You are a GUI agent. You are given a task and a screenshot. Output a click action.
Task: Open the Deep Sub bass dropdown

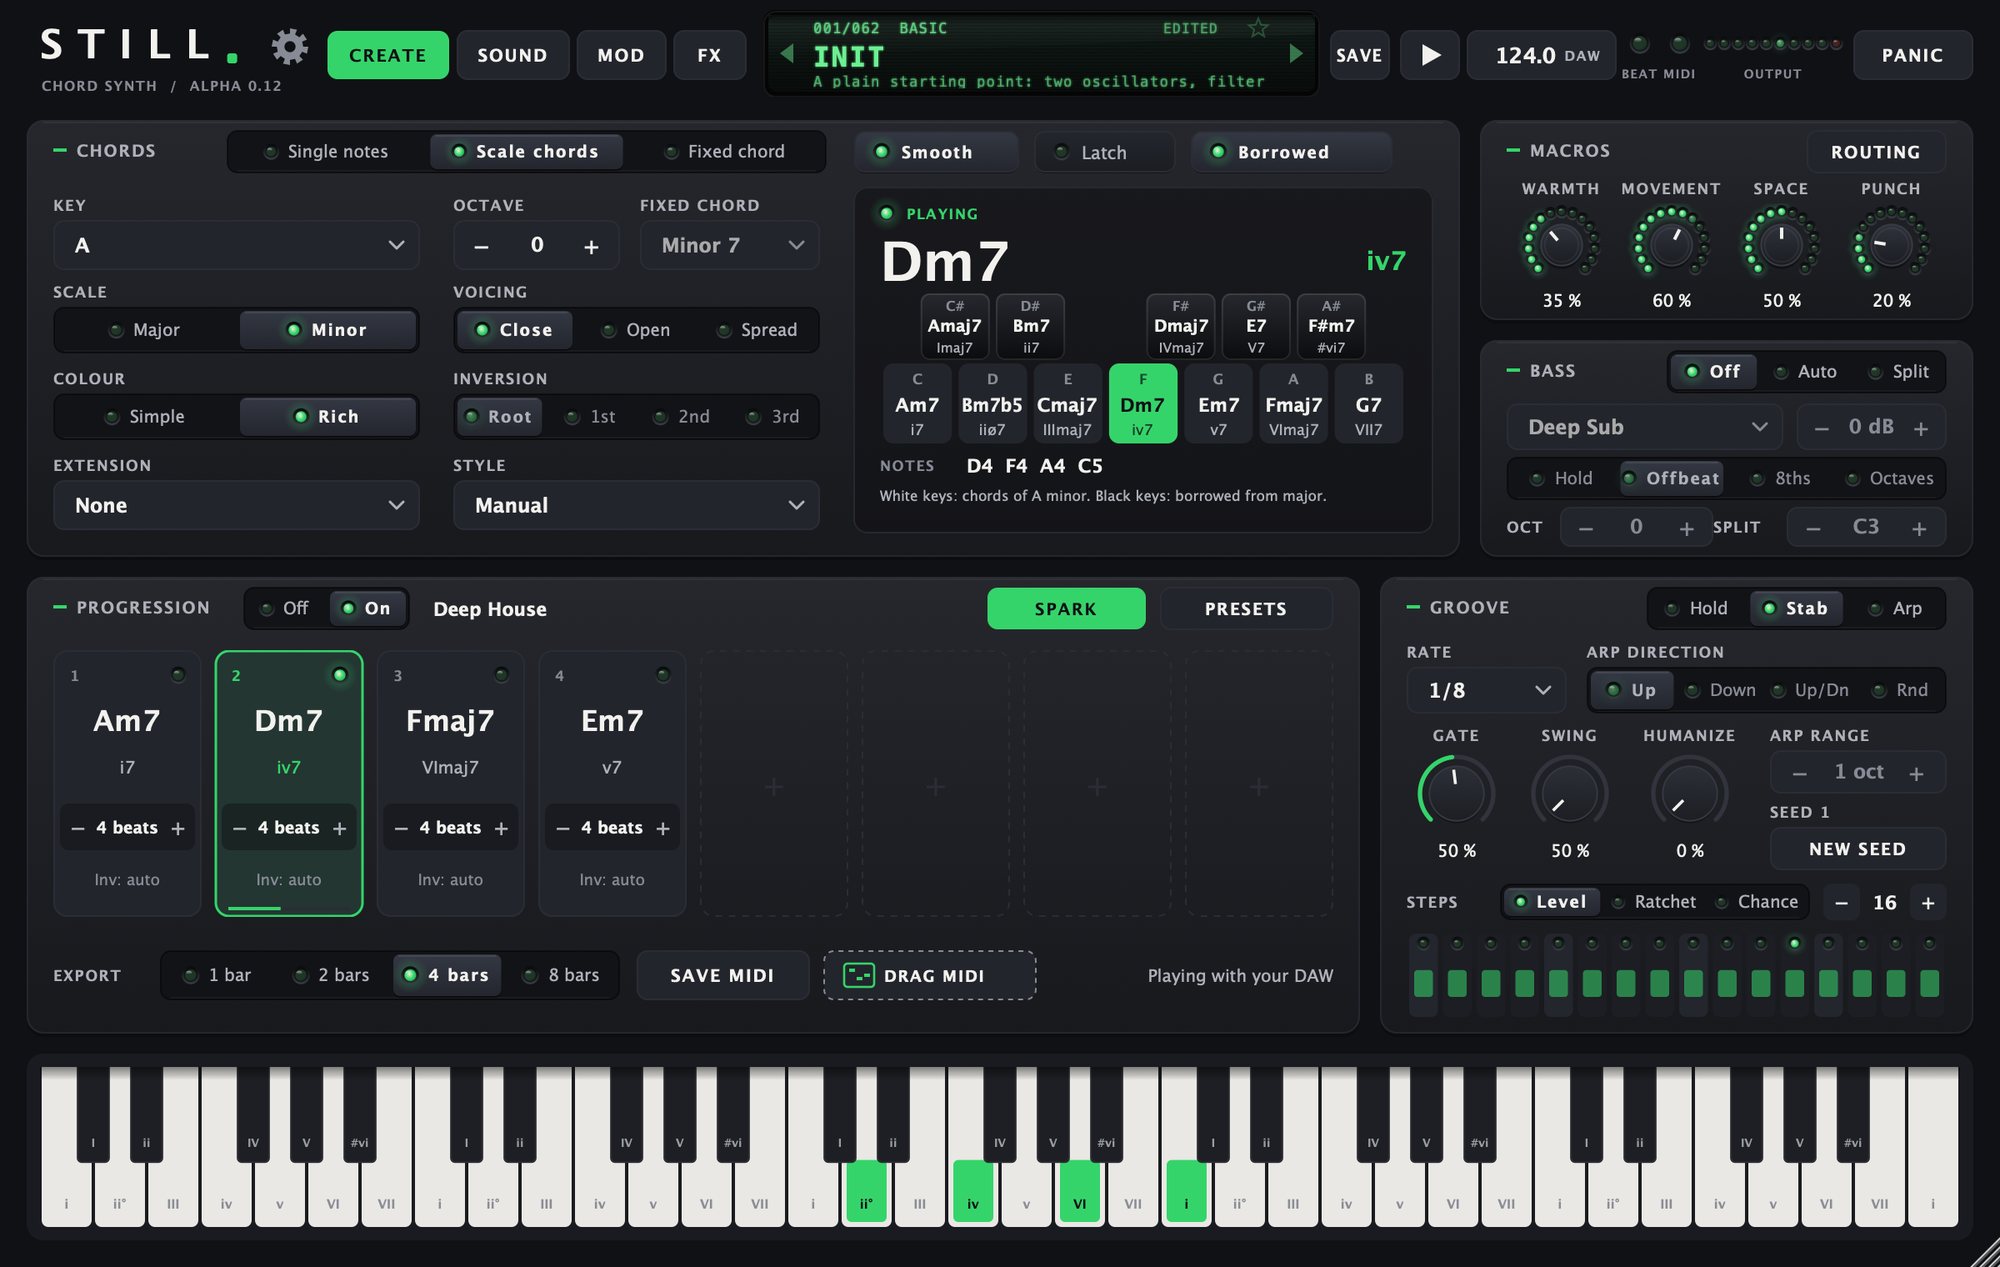coord(1645,427)
